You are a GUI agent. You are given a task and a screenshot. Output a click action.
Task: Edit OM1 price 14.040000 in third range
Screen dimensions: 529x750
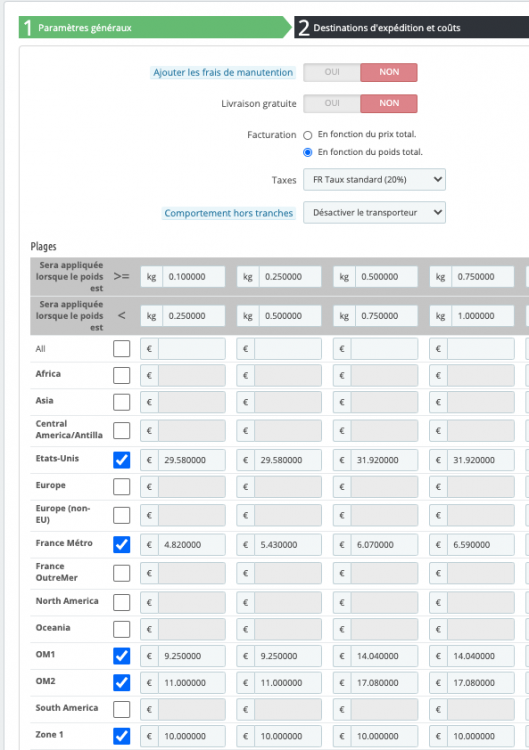point(384,656)
